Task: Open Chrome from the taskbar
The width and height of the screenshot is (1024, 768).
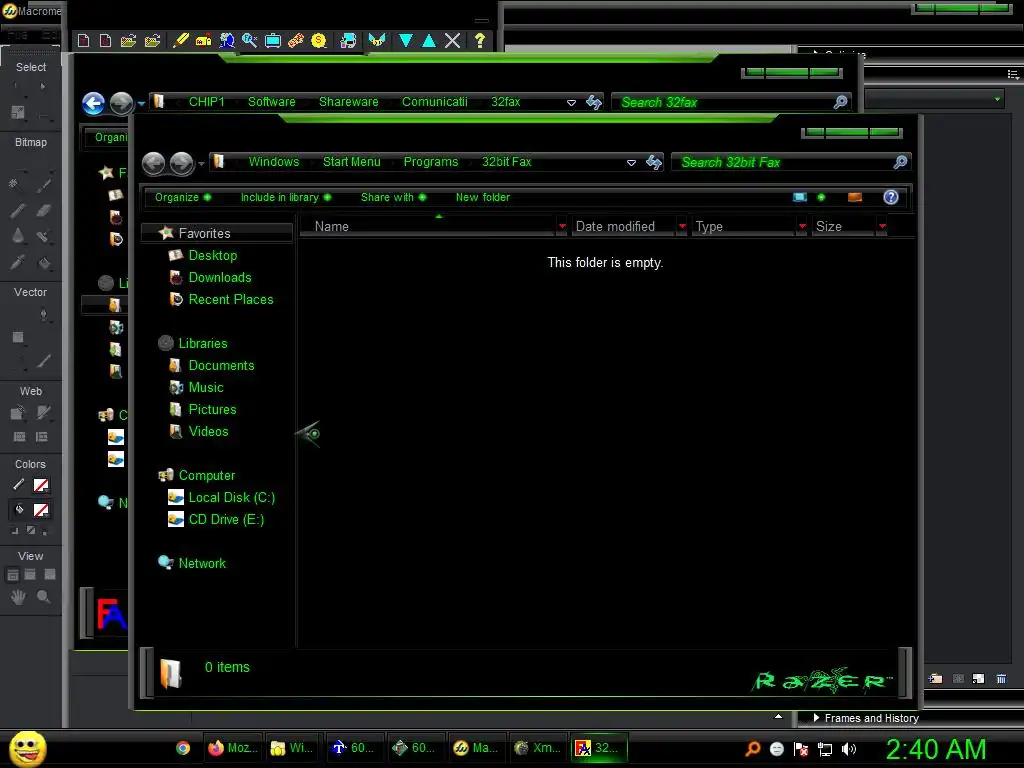Action: [183, 748]
